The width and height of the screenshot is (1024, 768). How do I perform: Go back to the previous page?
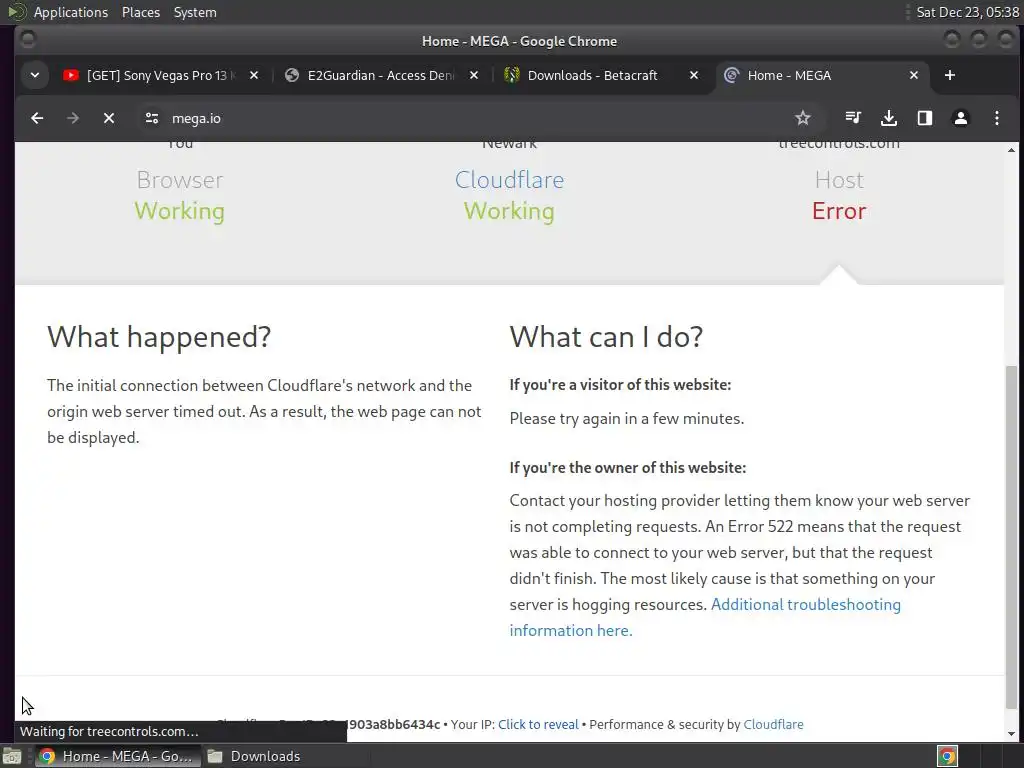tap(37, 118)
